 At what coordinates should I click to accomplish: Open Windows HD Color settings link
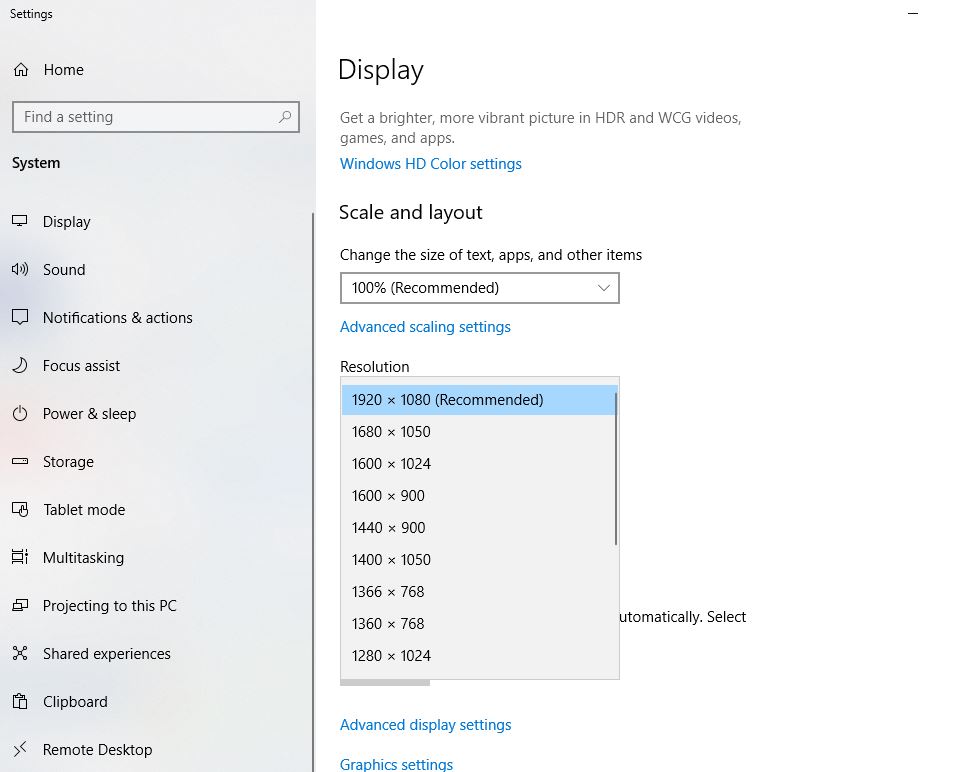[430, 164]
